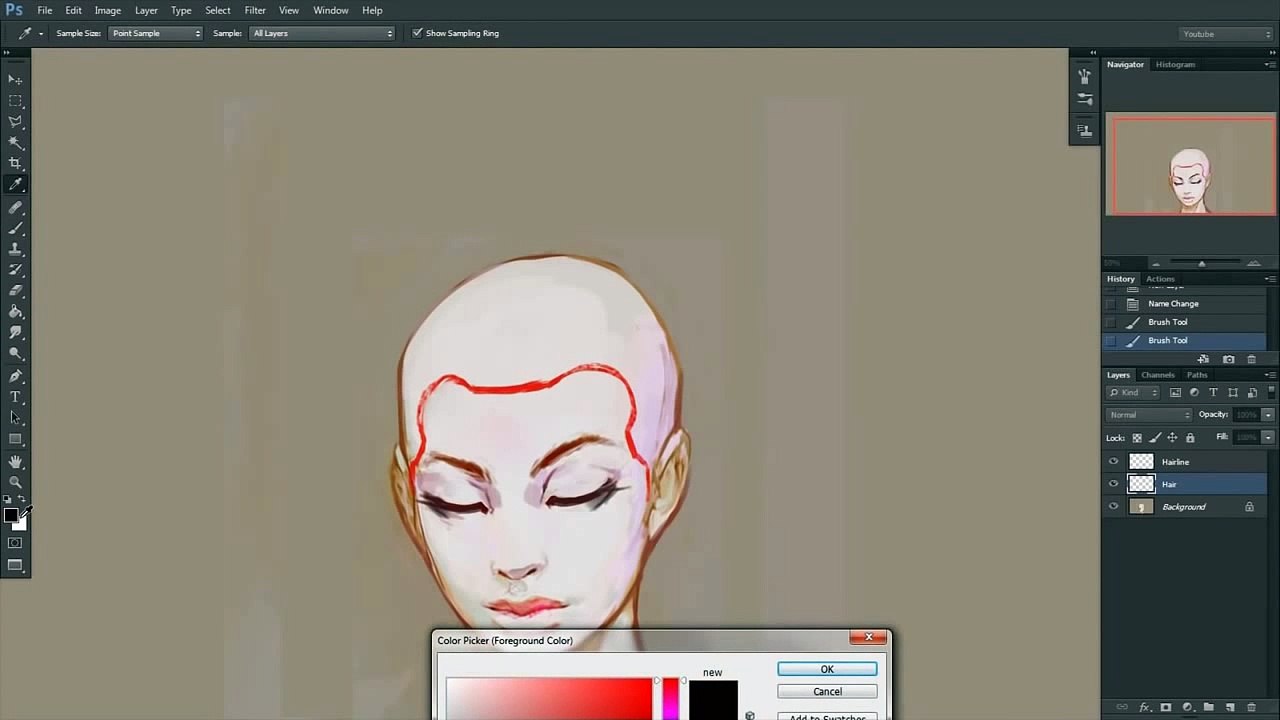Select the Polygonal Lasso tool
1280x720 pixels.
15,122
